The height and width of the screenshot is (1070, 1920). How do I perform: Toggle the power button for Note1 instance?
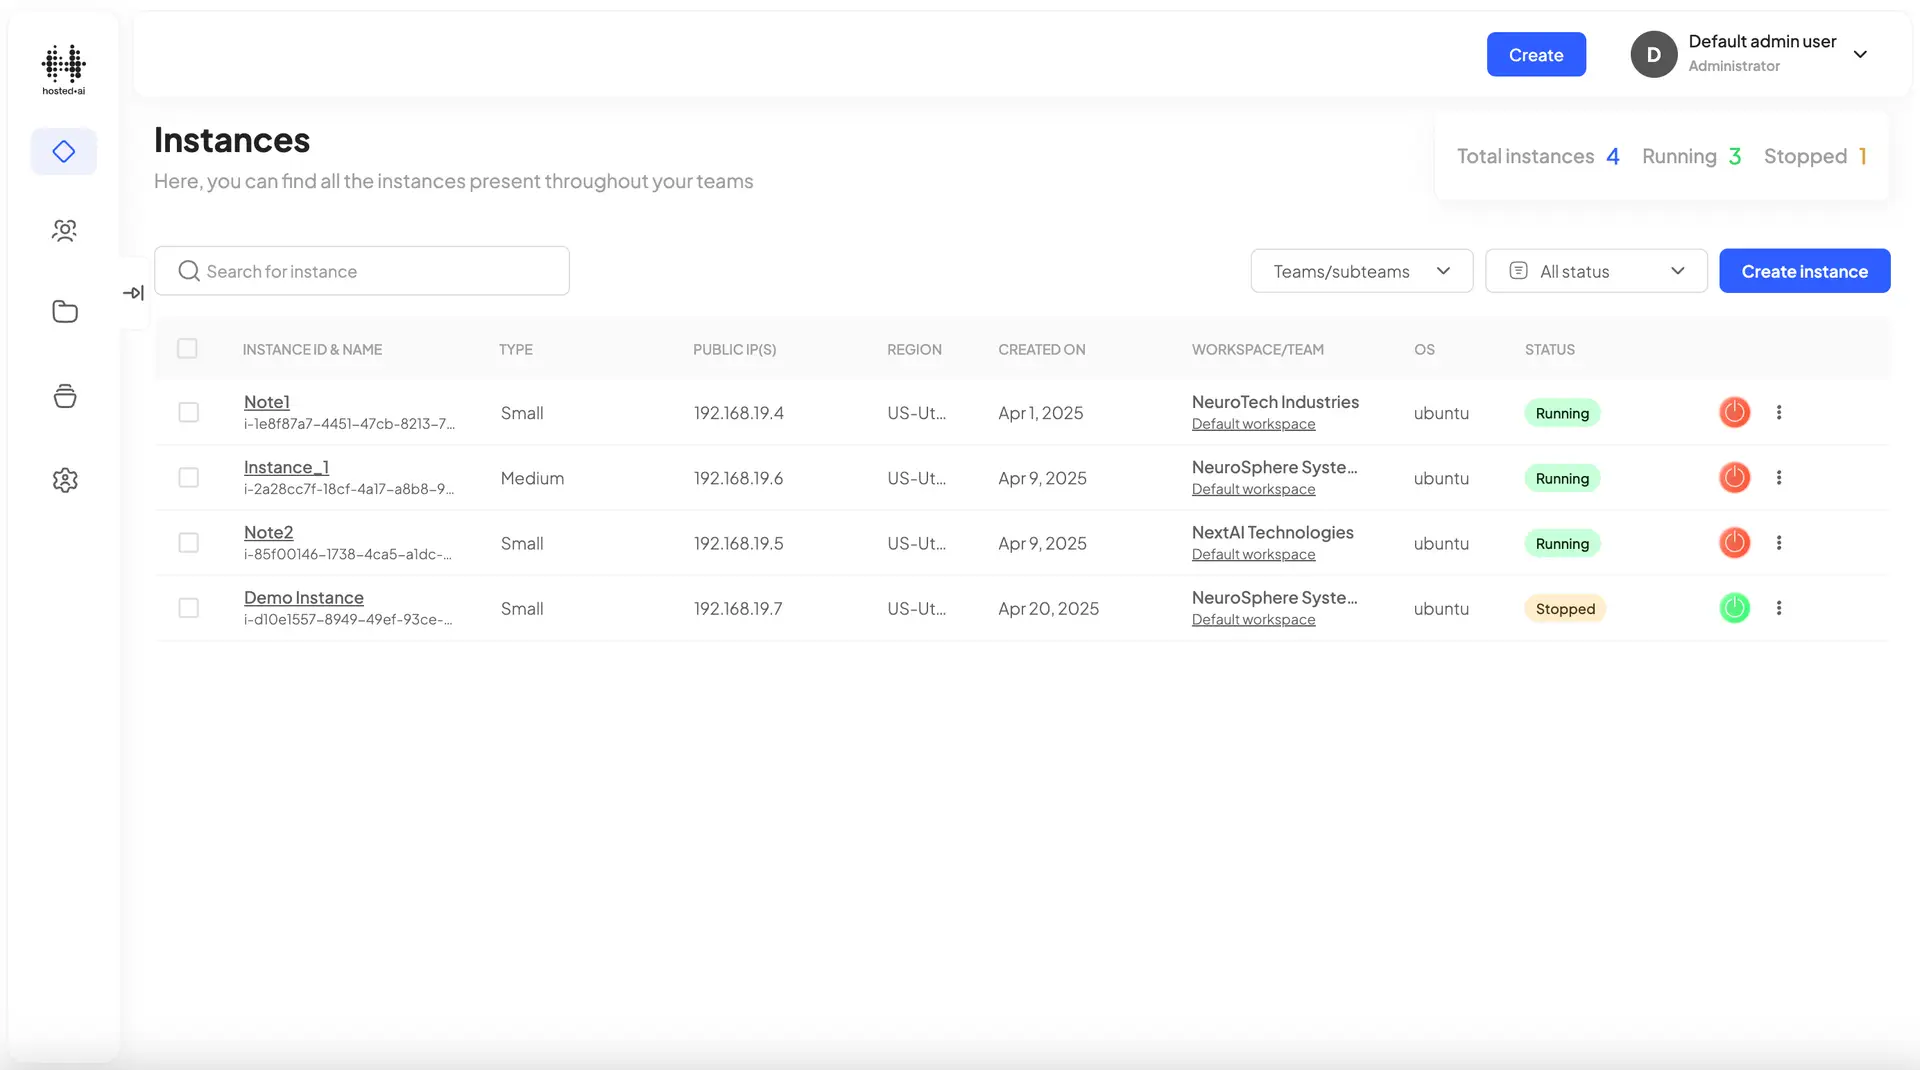[x=1735, y=412]
